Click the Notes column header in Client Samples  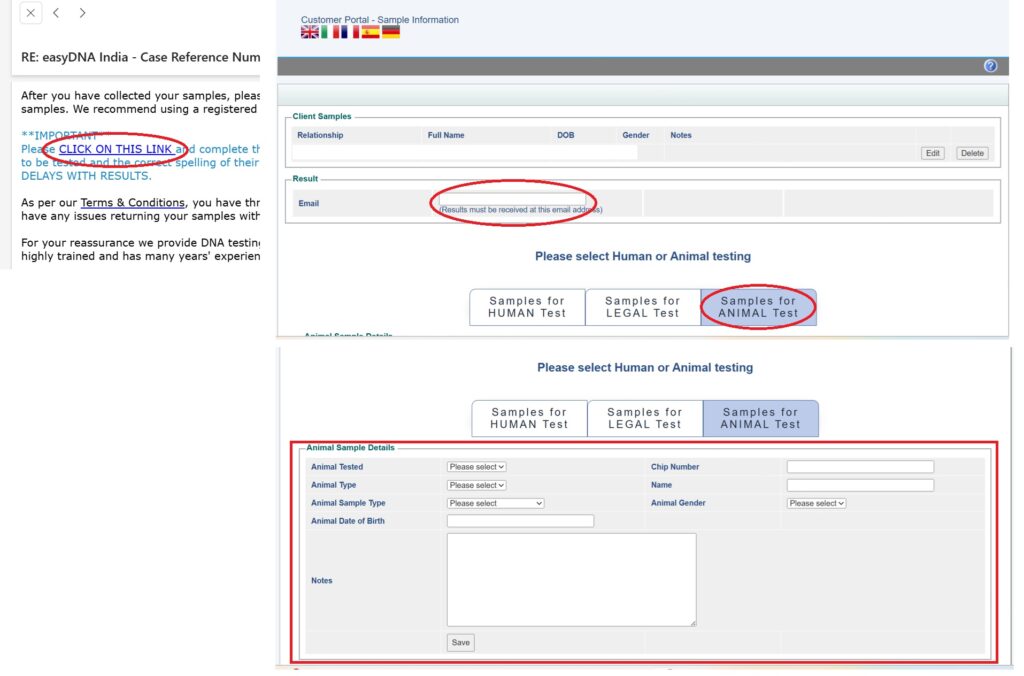680,135
